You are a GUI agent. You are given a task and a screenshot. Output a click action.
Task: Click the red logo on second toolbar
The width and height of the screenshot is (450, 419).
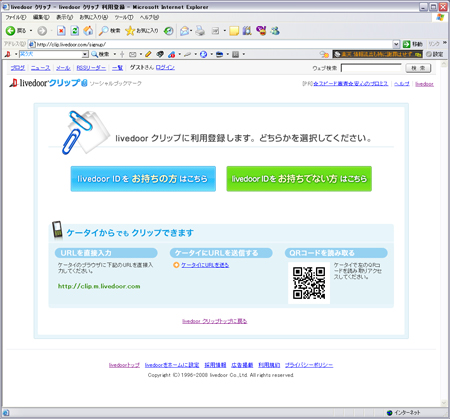(8, 54)
